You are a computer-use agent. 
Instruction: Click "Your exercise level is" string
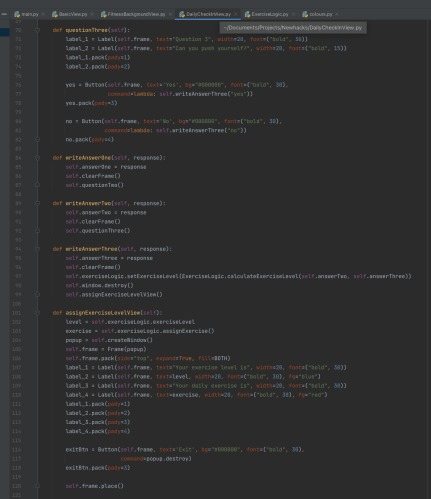(x=211, y=367)
